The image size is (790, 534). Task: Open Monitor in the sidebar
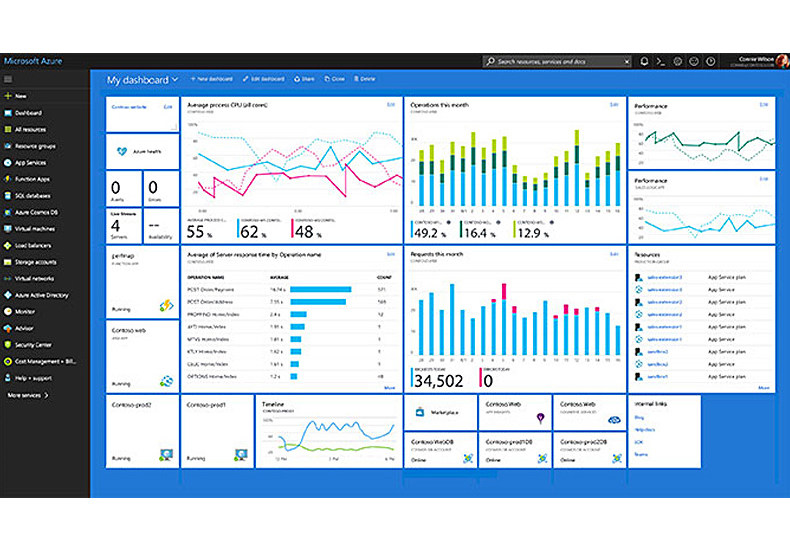pos(20,311)
